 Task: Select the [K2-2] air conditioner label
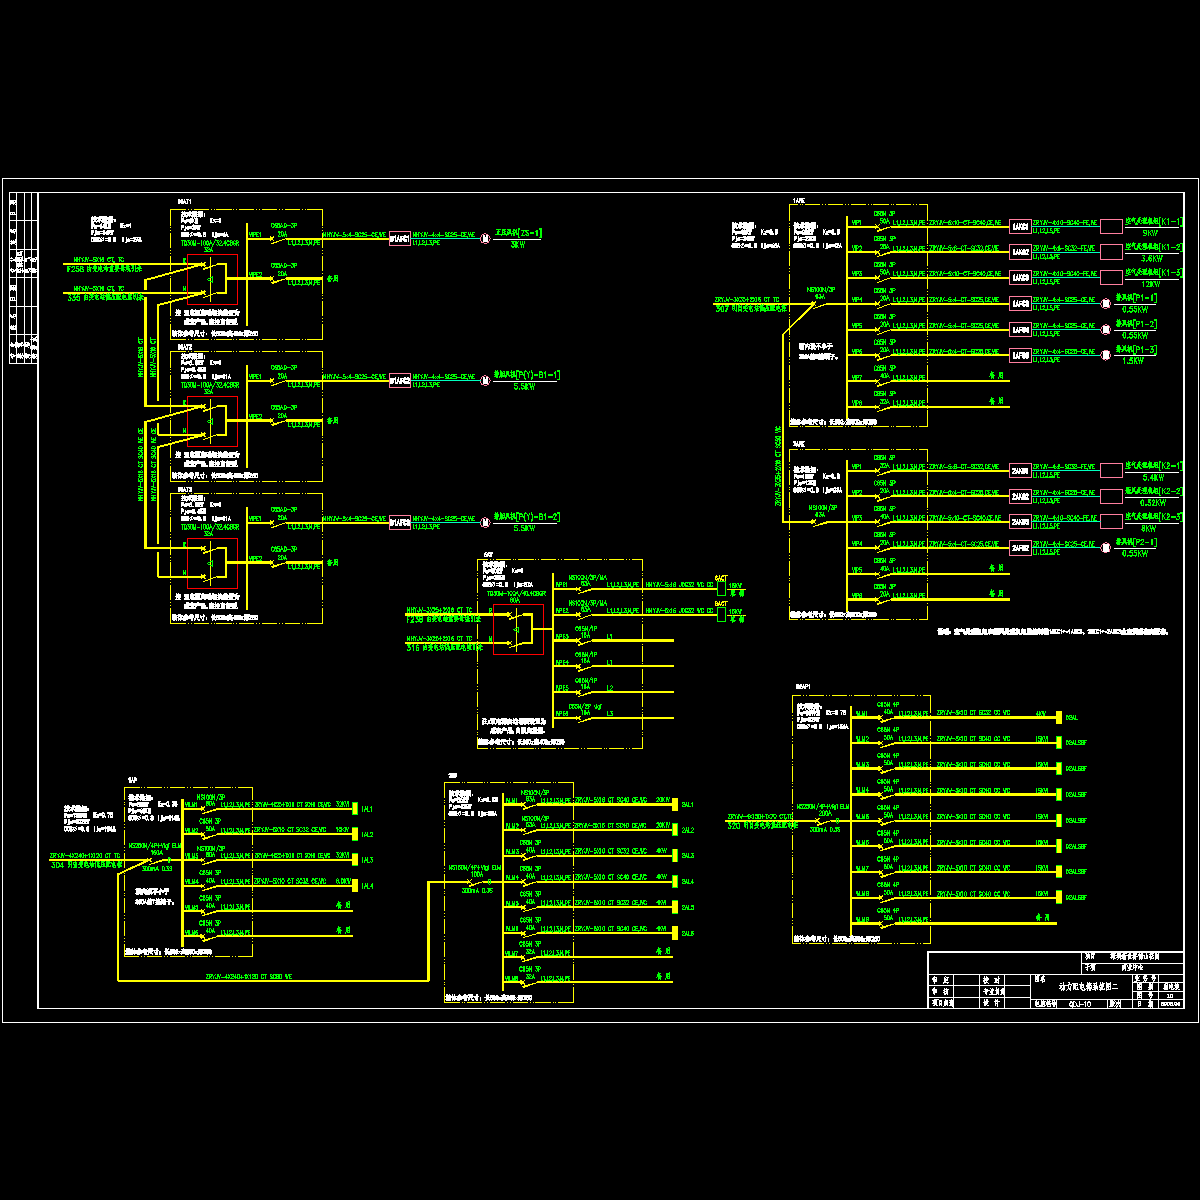tap(1154, 492)
